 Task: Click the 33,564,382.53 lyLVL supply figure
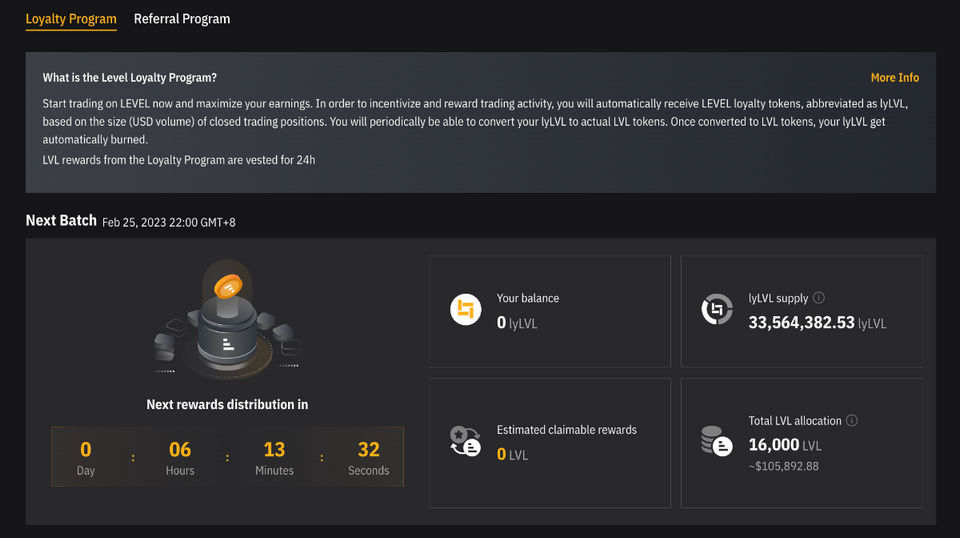click(x=802, y=322)
